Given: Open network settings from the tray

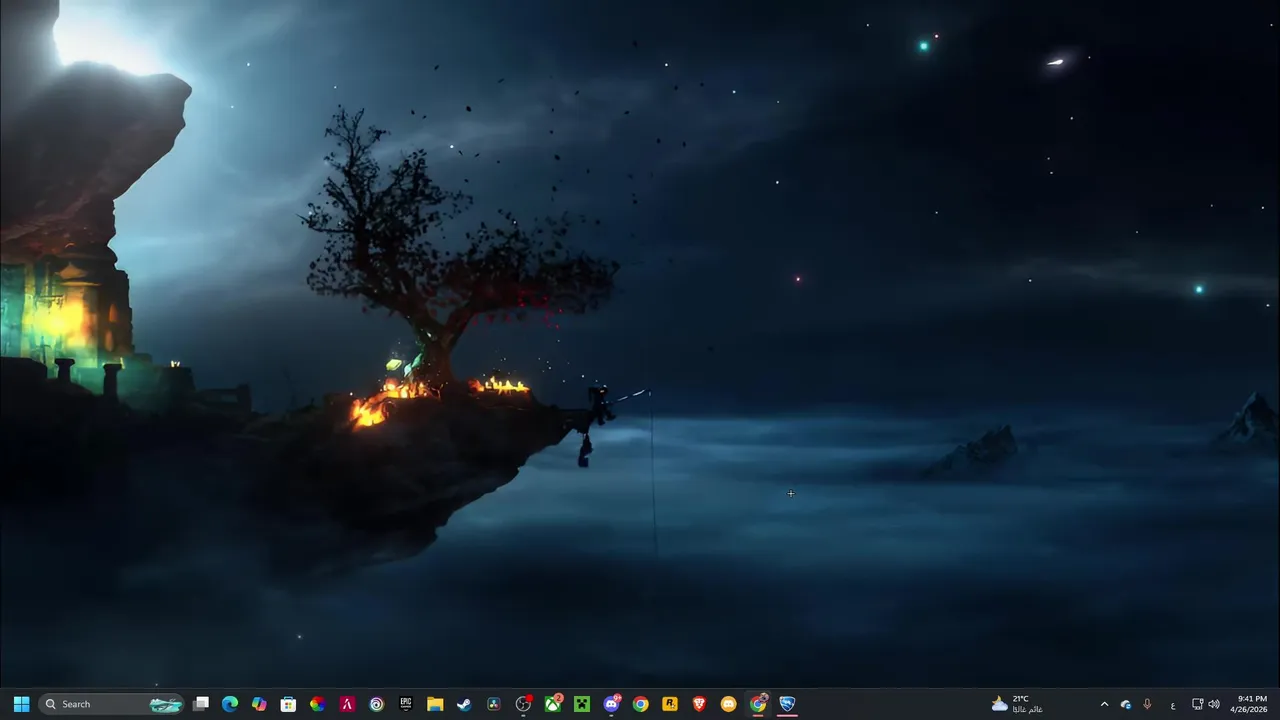Looking at the screenshot, I should pyautogui.click(x=1198, y=704).
